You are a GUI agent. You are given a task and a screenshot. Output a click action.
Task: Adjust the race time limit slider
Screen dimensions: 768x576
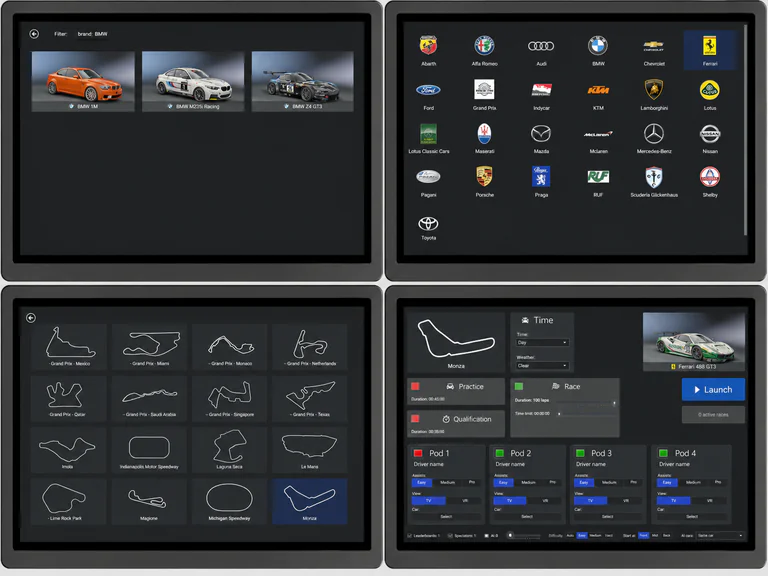pos(586,414)
